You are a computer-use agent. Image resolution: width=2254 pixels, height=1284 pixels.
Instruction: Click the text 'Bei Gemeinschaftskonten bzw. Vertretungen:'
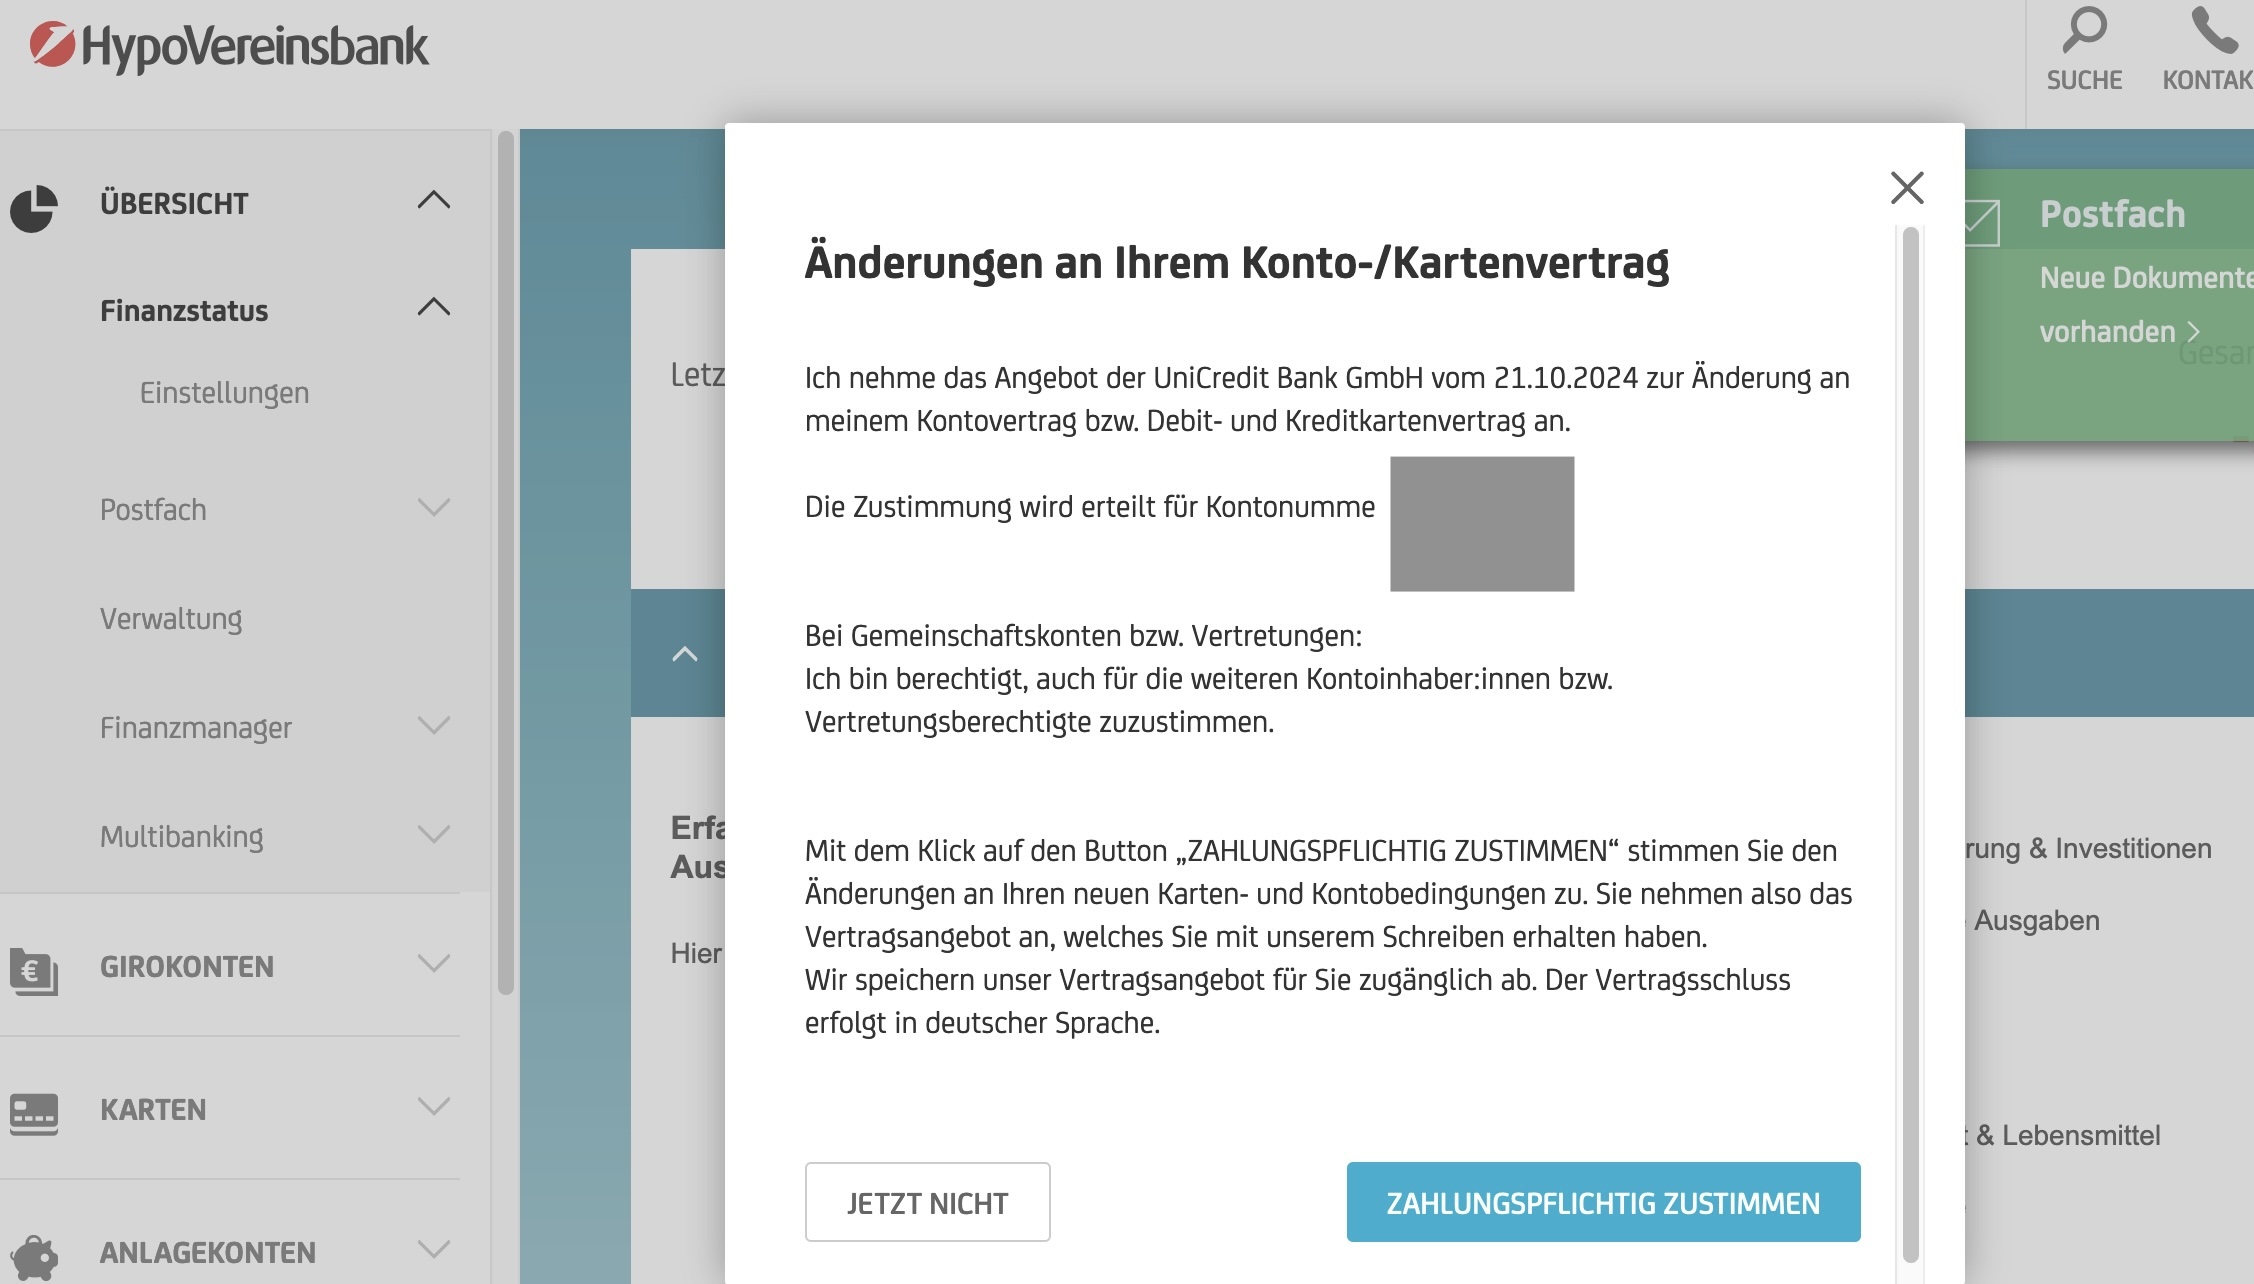pyautogui.click(x=1083, y=636)
